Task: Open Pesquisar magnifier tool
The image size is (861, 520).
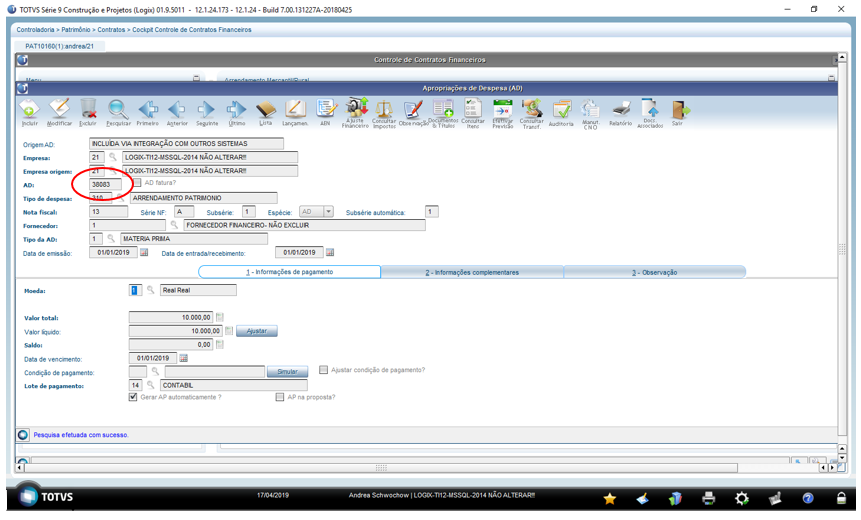Action: tap(118, 110)
